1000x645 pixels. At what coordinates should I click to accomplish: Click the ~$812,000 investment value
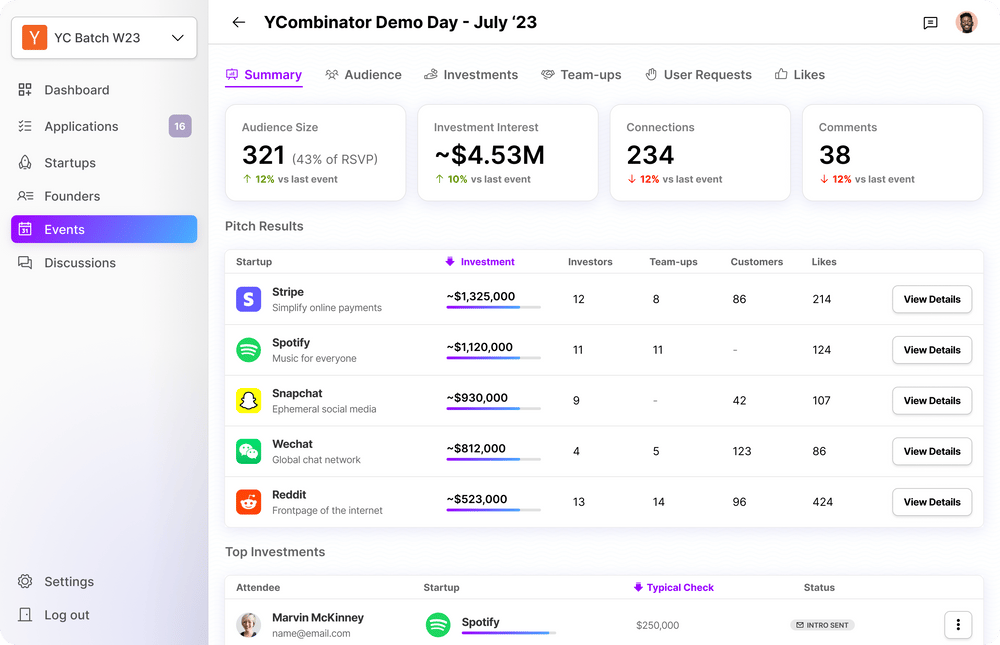(x=476, y=449)
